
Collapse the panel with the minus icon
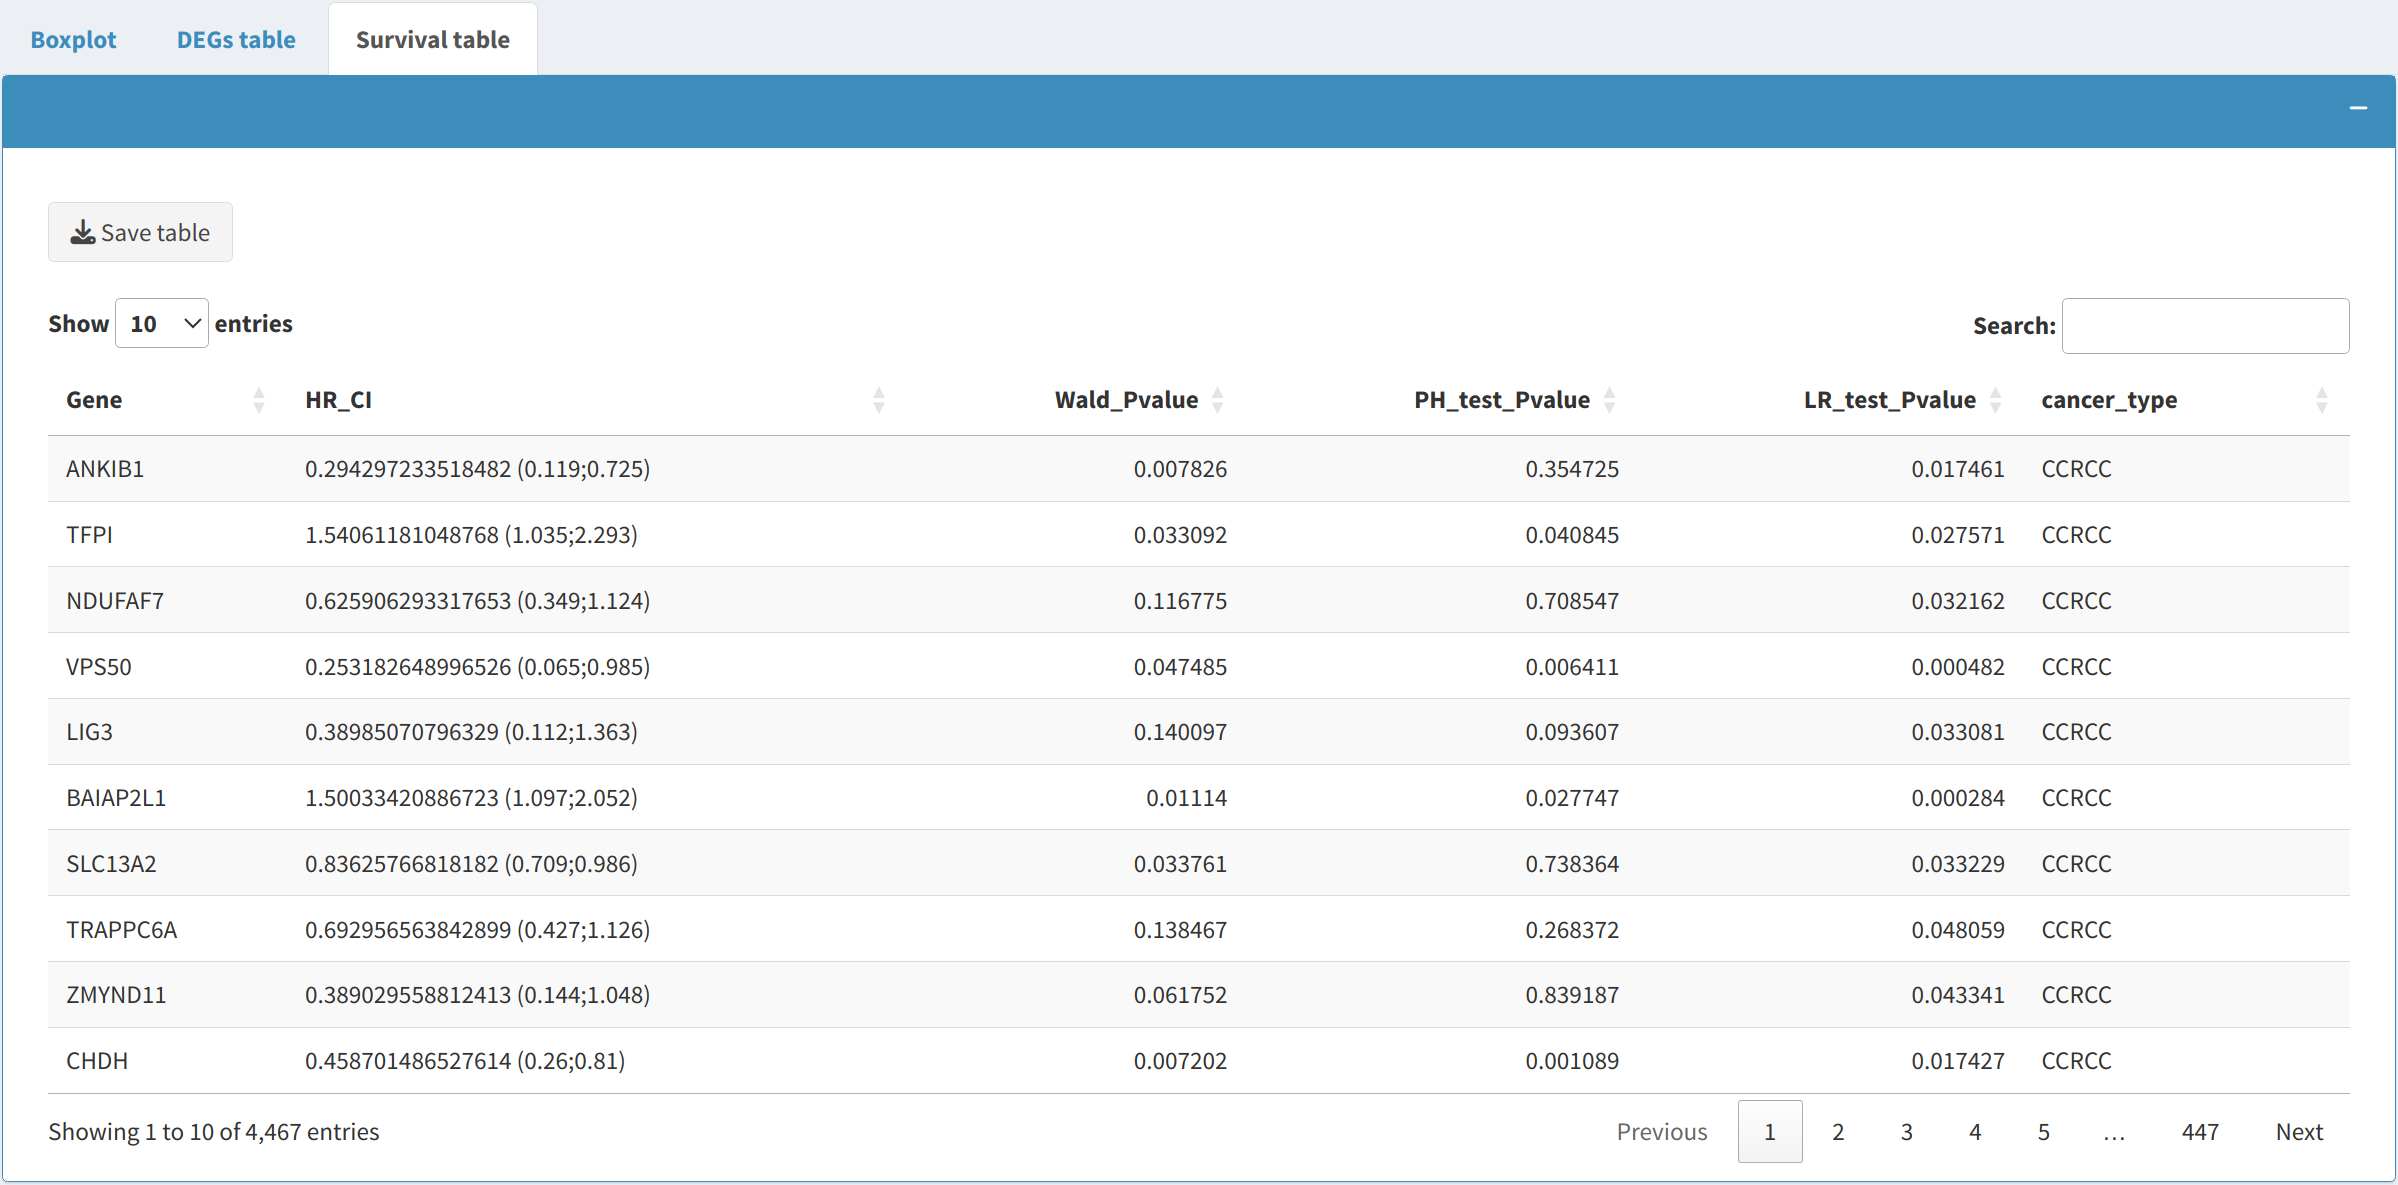tap(2358, 108)
